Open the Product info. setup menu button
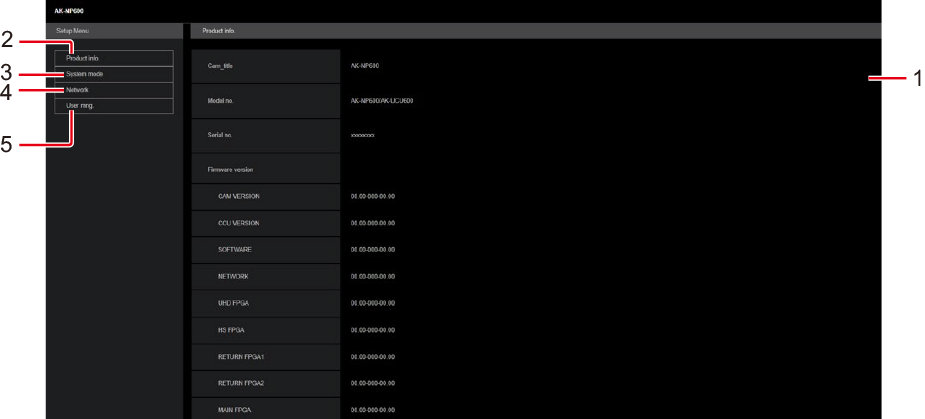 (114, 58)
